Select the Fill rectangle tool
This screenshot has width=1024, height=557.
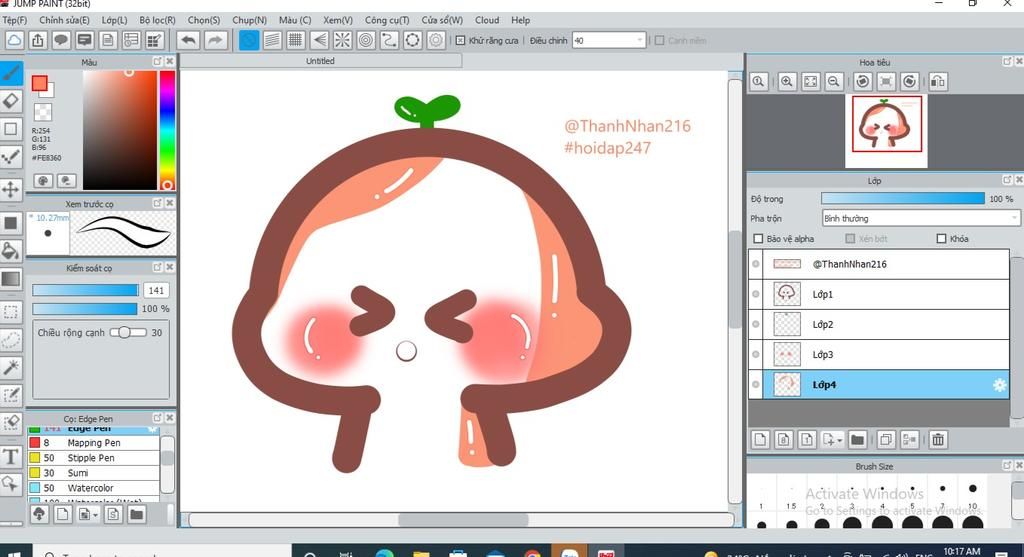pos(11,223)
